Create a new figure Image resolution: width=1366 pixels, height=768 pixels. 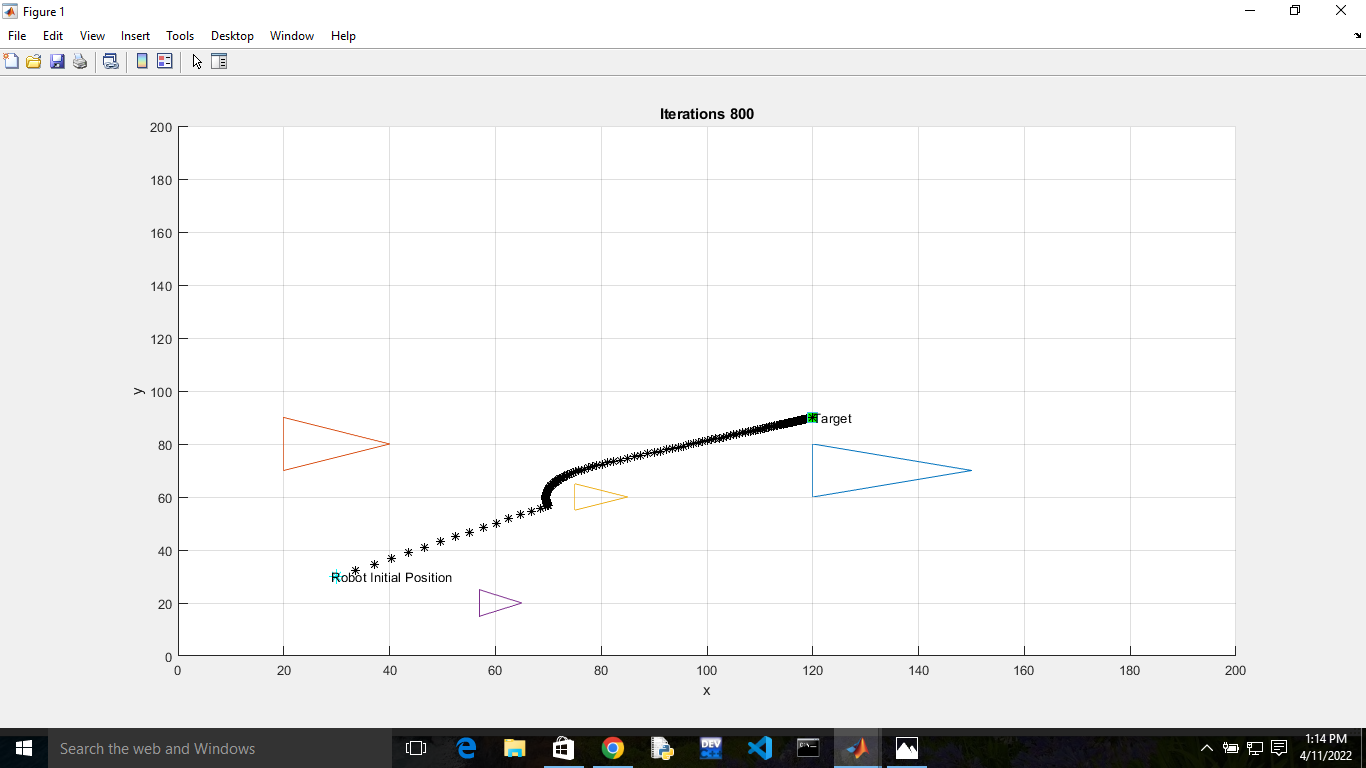[x=11, y=61]
